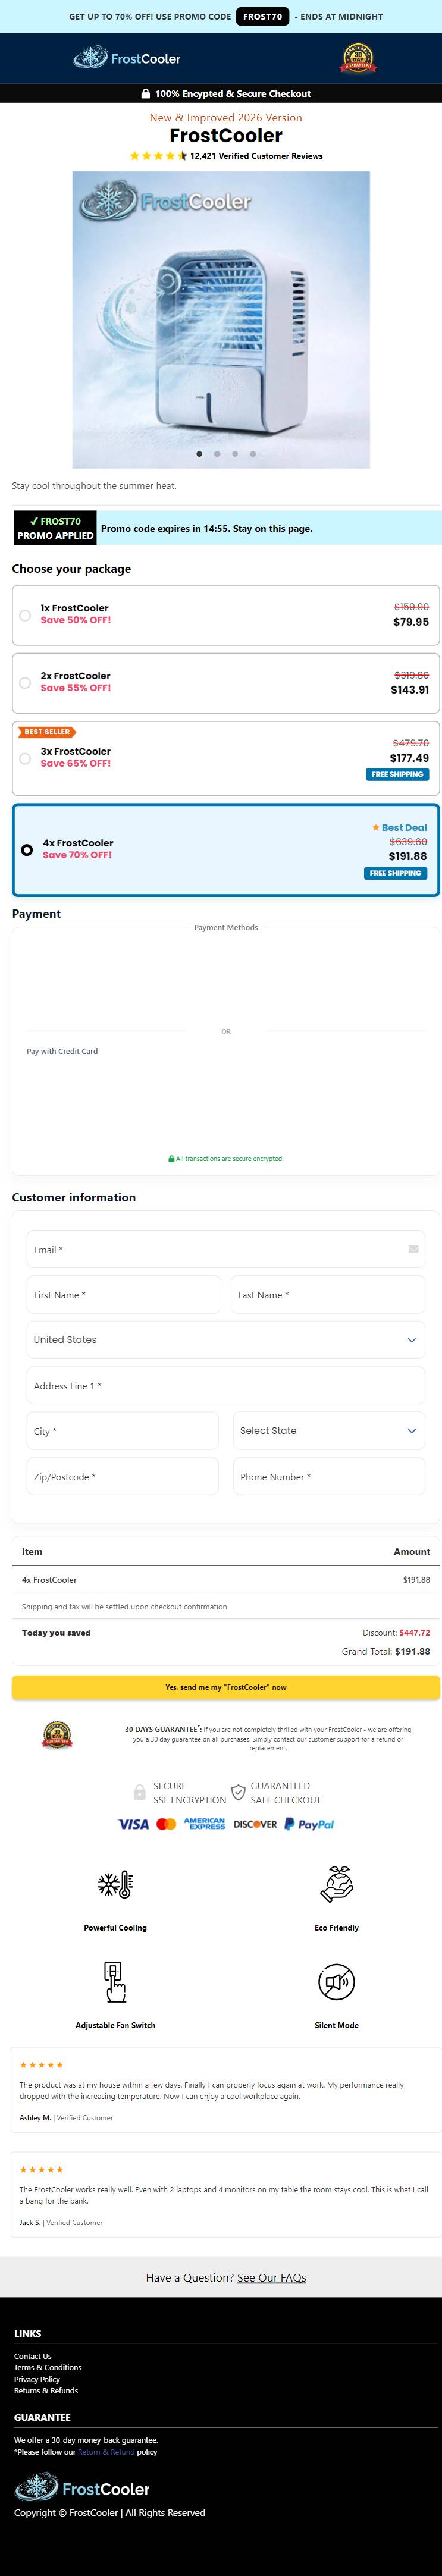442x2576 pixels.
Task: Open the See Our FAQs link
Action: point(272,2278)
